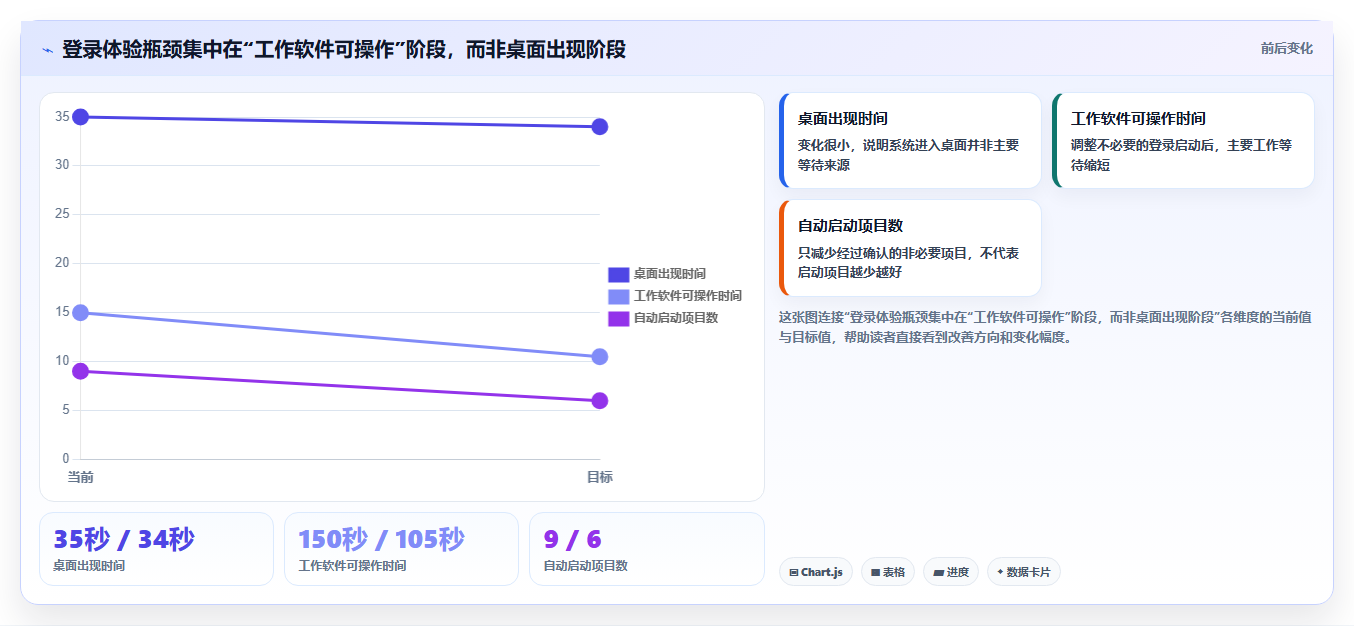Select the 桌面出现时间 data point at 目标
Image resolution: width=1354 pixels, height=626 pixels.
coord(600,126)
